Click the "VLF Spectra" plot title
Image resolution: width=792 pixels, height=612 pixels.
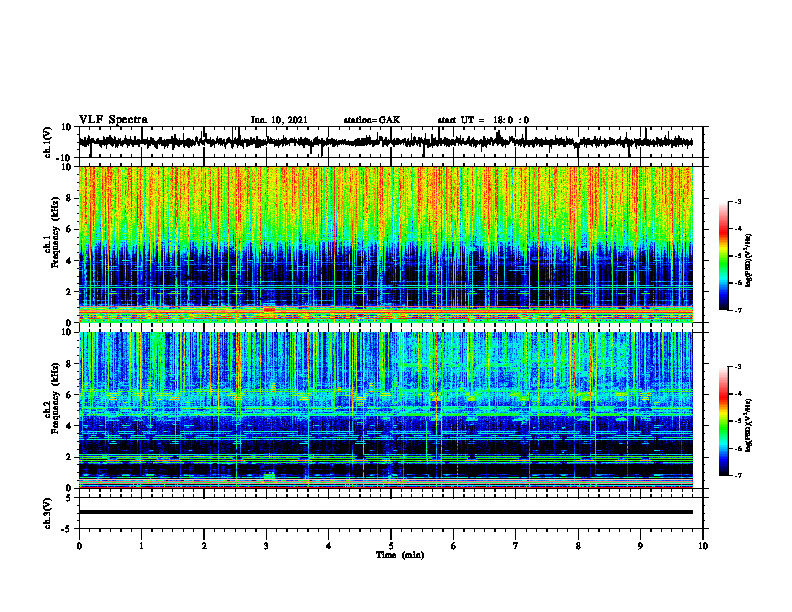pyautogui.click(x=113, y=120)
